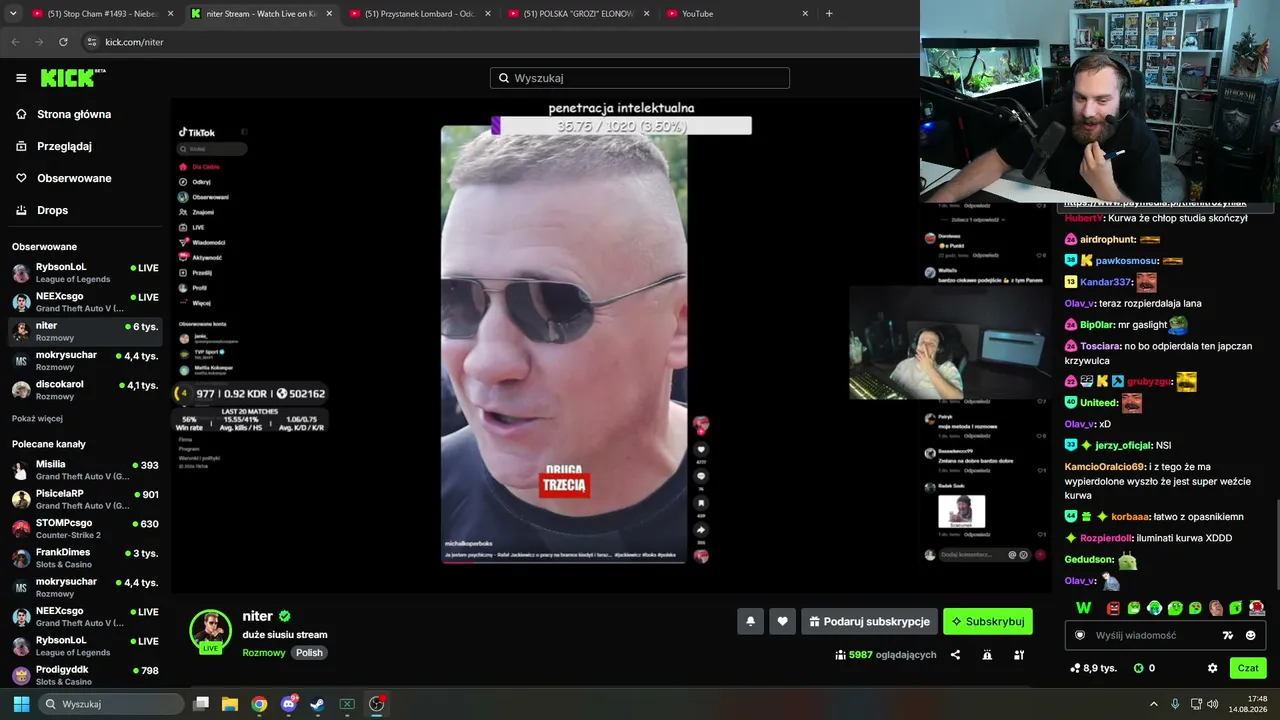The image size is (1280, 720).
Task: Insert the green W quick emote
Action: click(1083, 608)
